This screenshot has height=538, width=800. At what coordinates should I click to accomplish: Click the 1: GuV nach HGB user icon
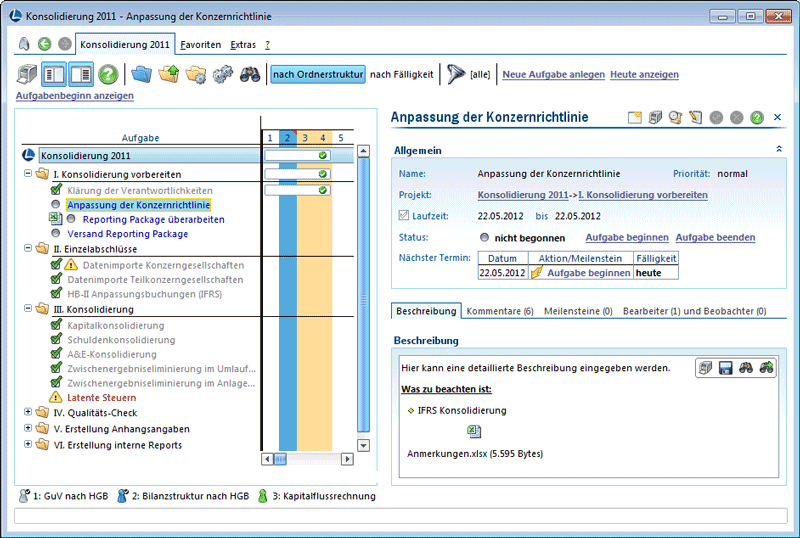pyautogui.click(x=24, y=496)
